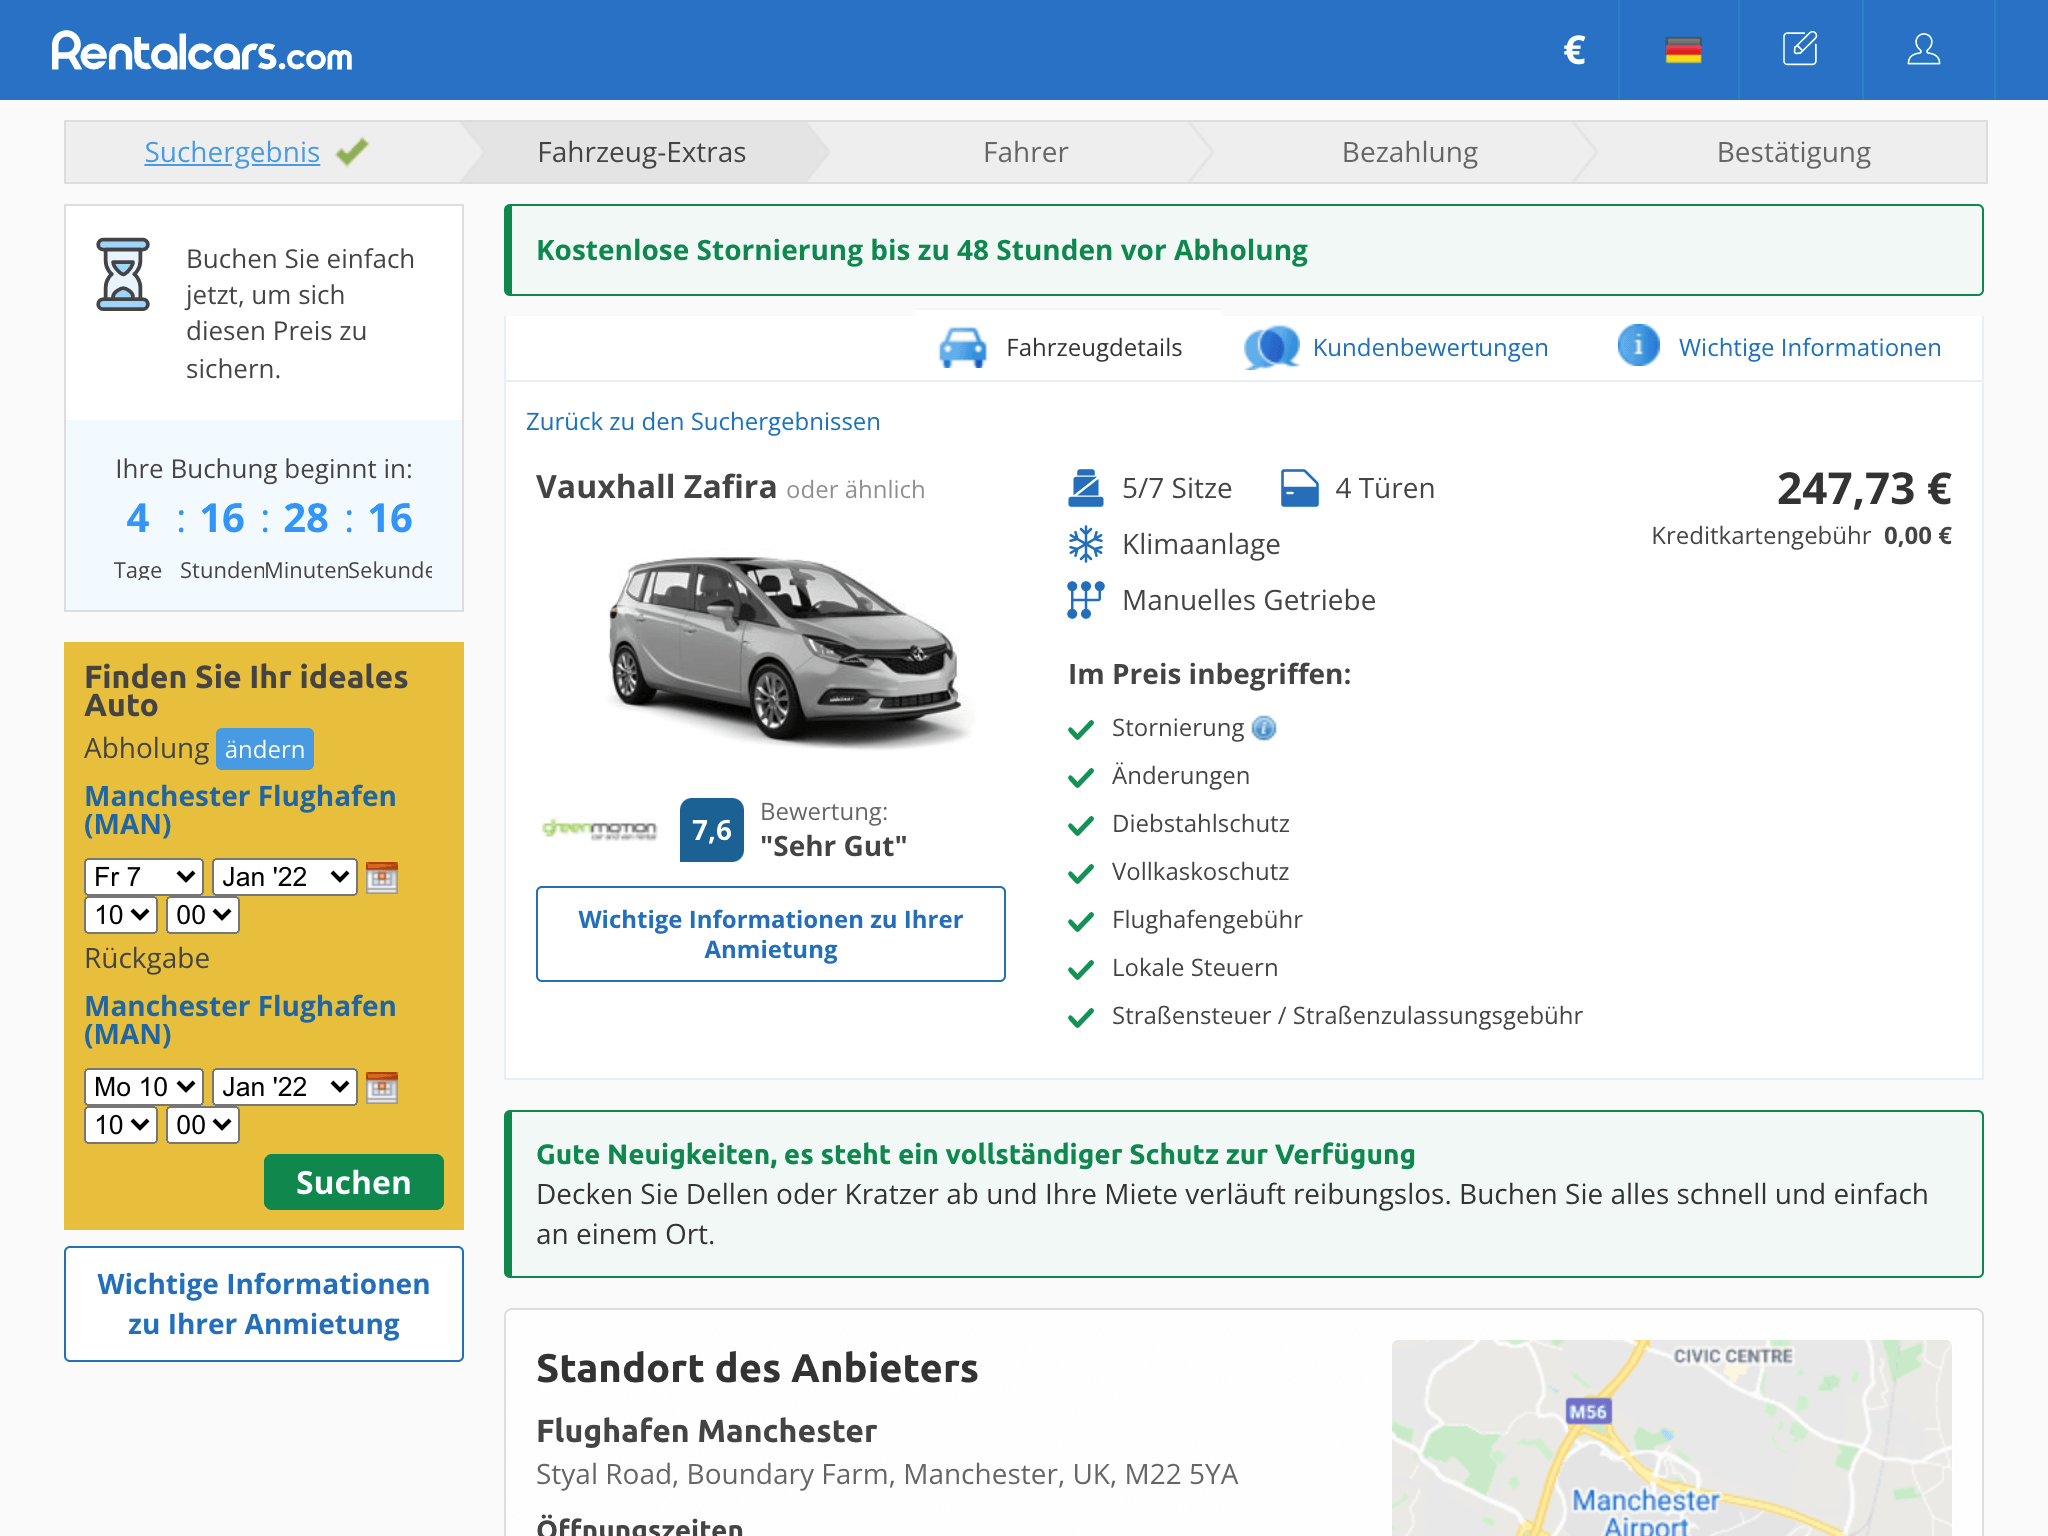Click the ändern pickup location button
The image size is (2048, 1536).
click(265, 749)
